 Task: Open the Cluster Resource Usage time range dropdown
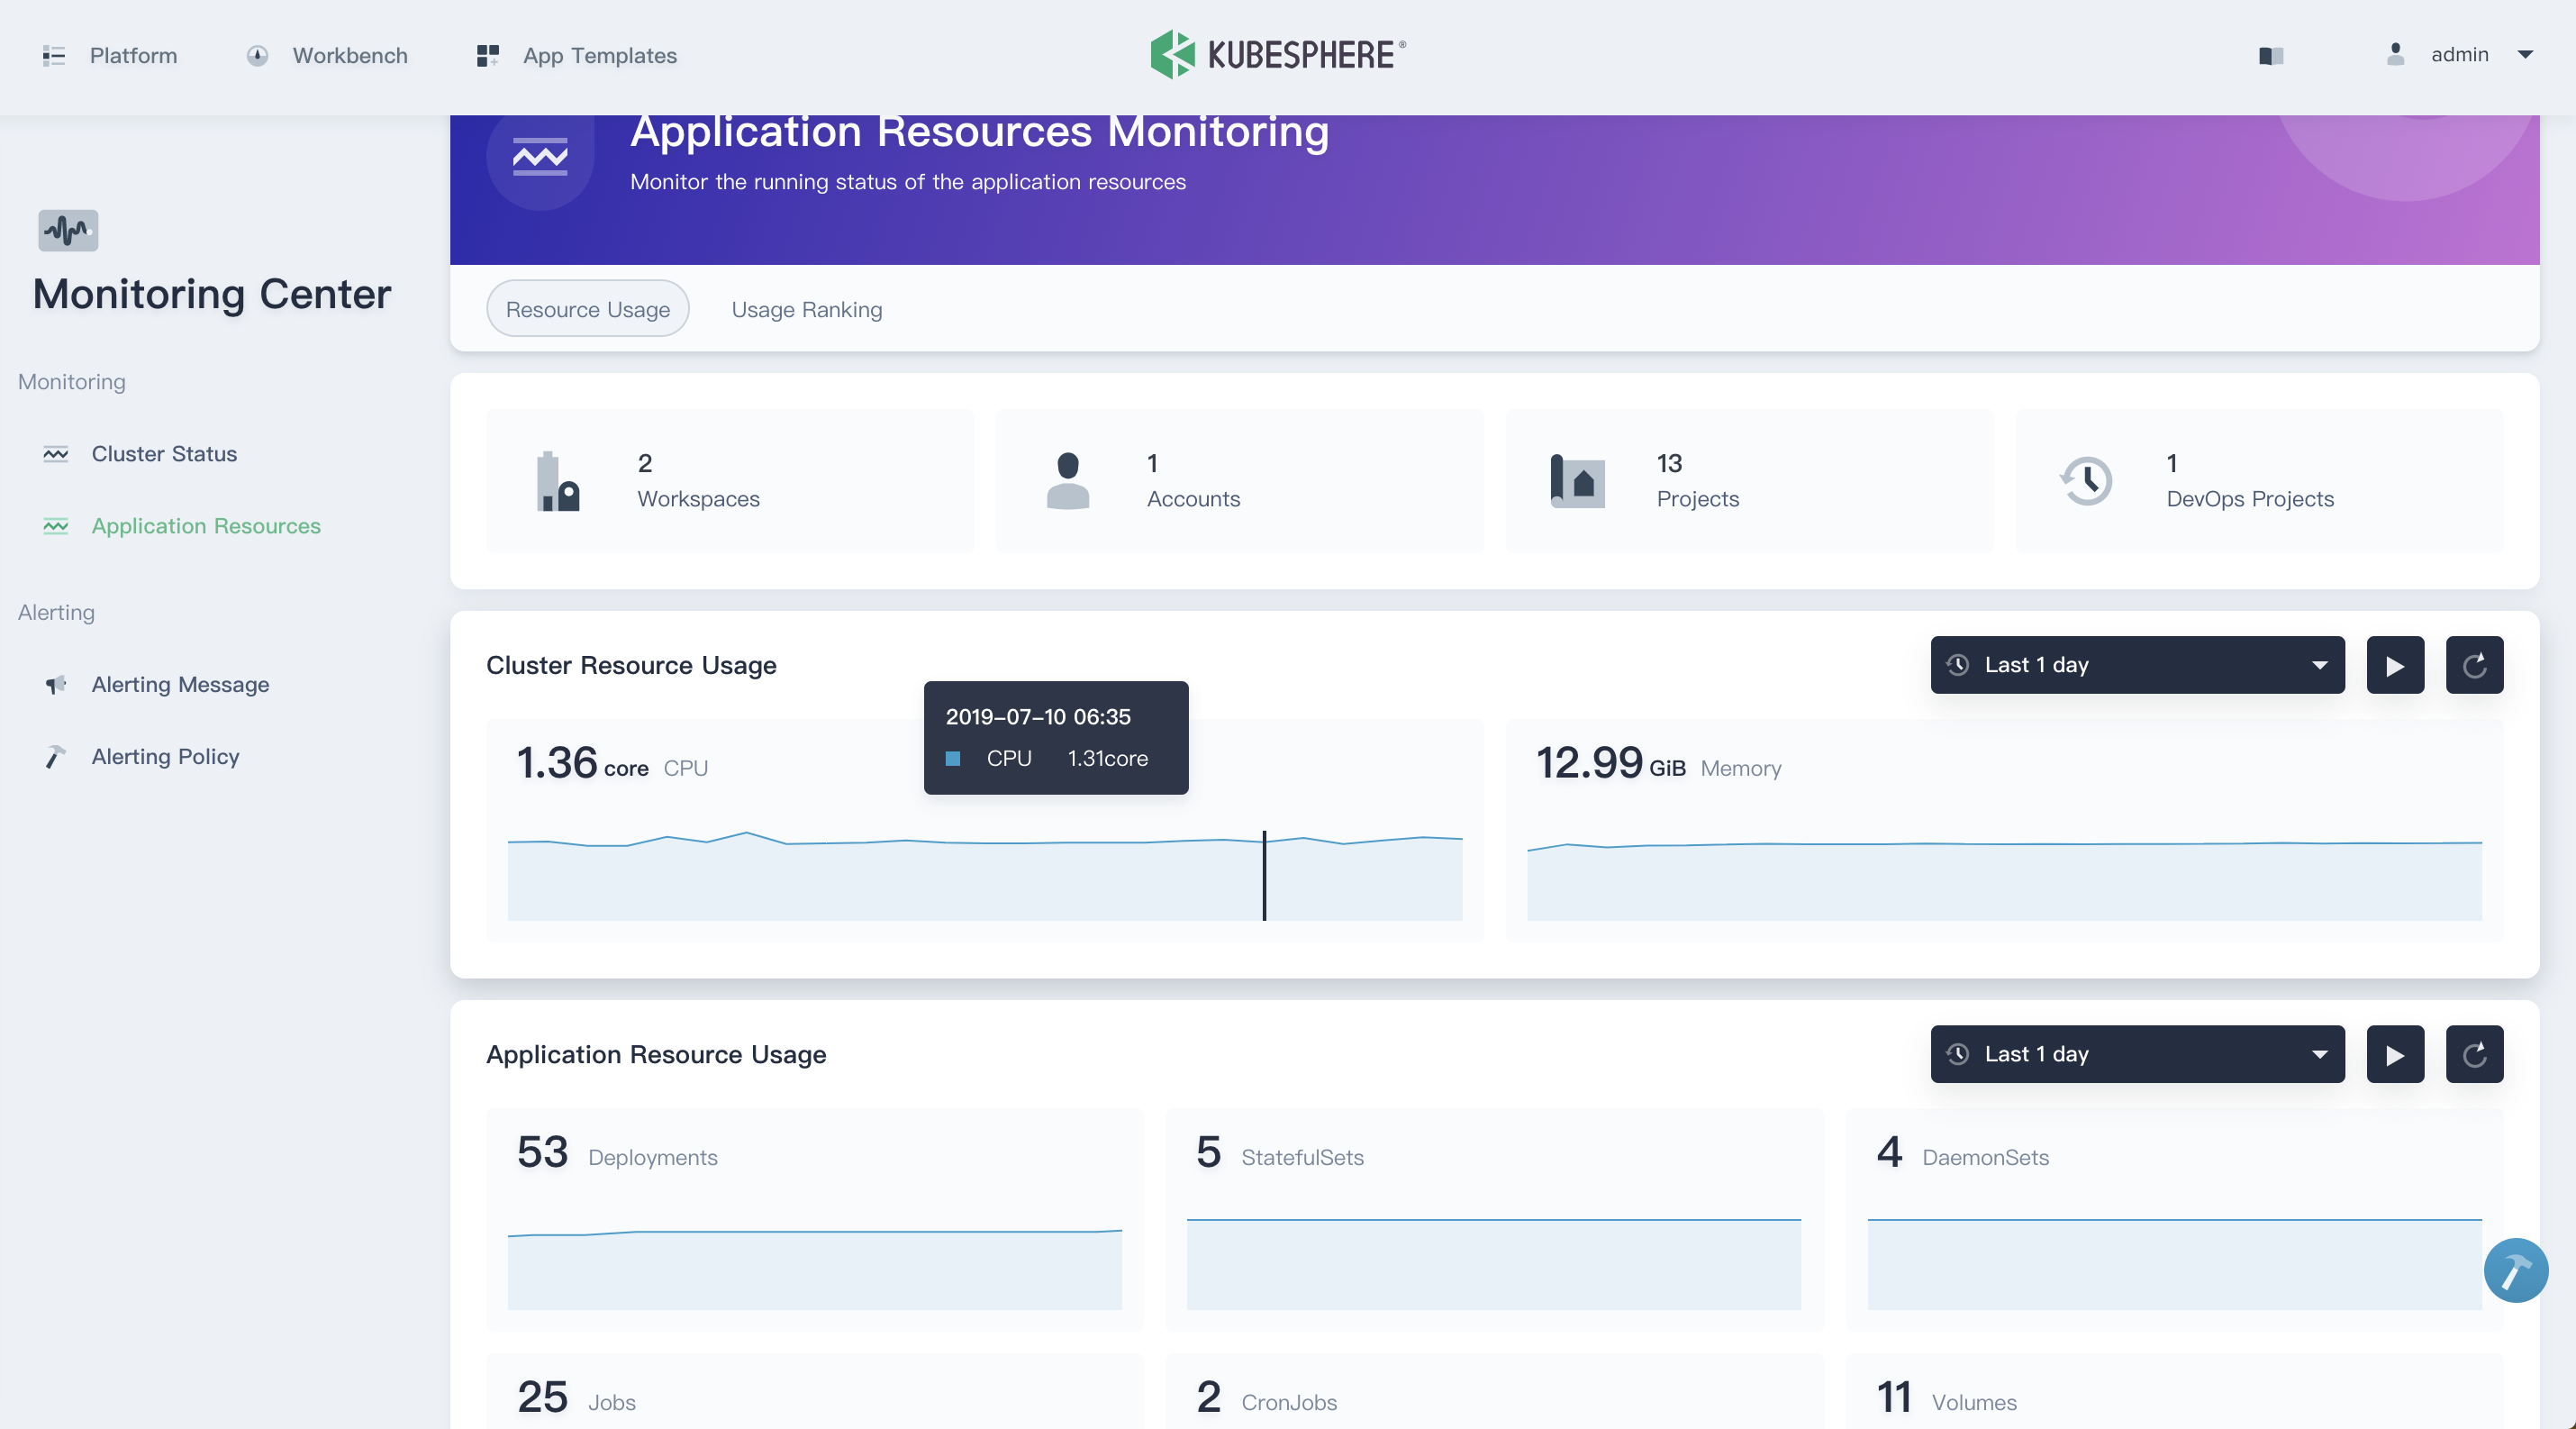(x=2137, y=665)
